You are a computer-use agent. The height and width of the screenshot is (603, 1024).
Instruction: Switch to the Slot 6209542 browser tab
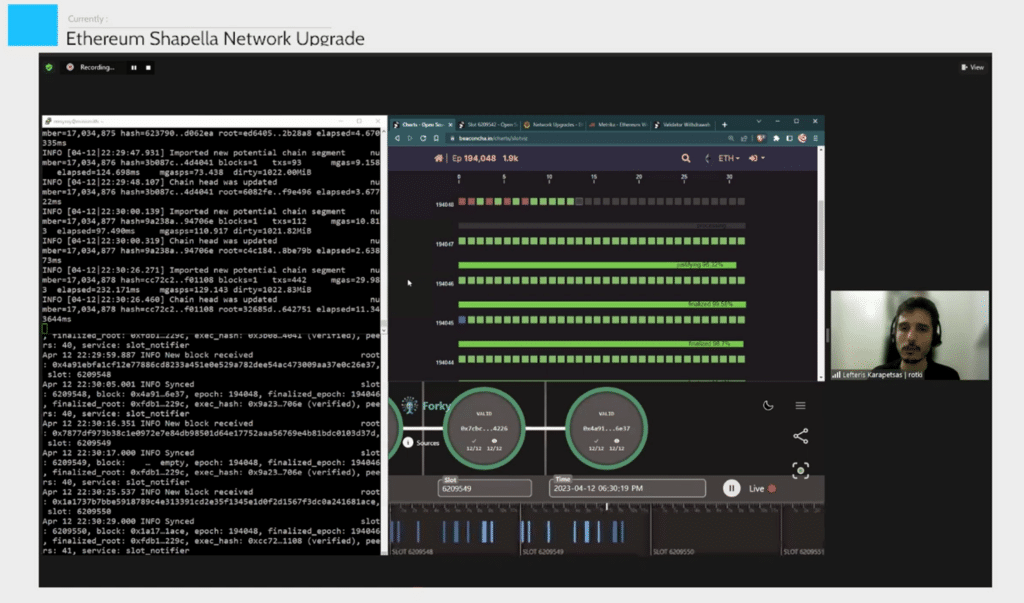coord(488,124)
